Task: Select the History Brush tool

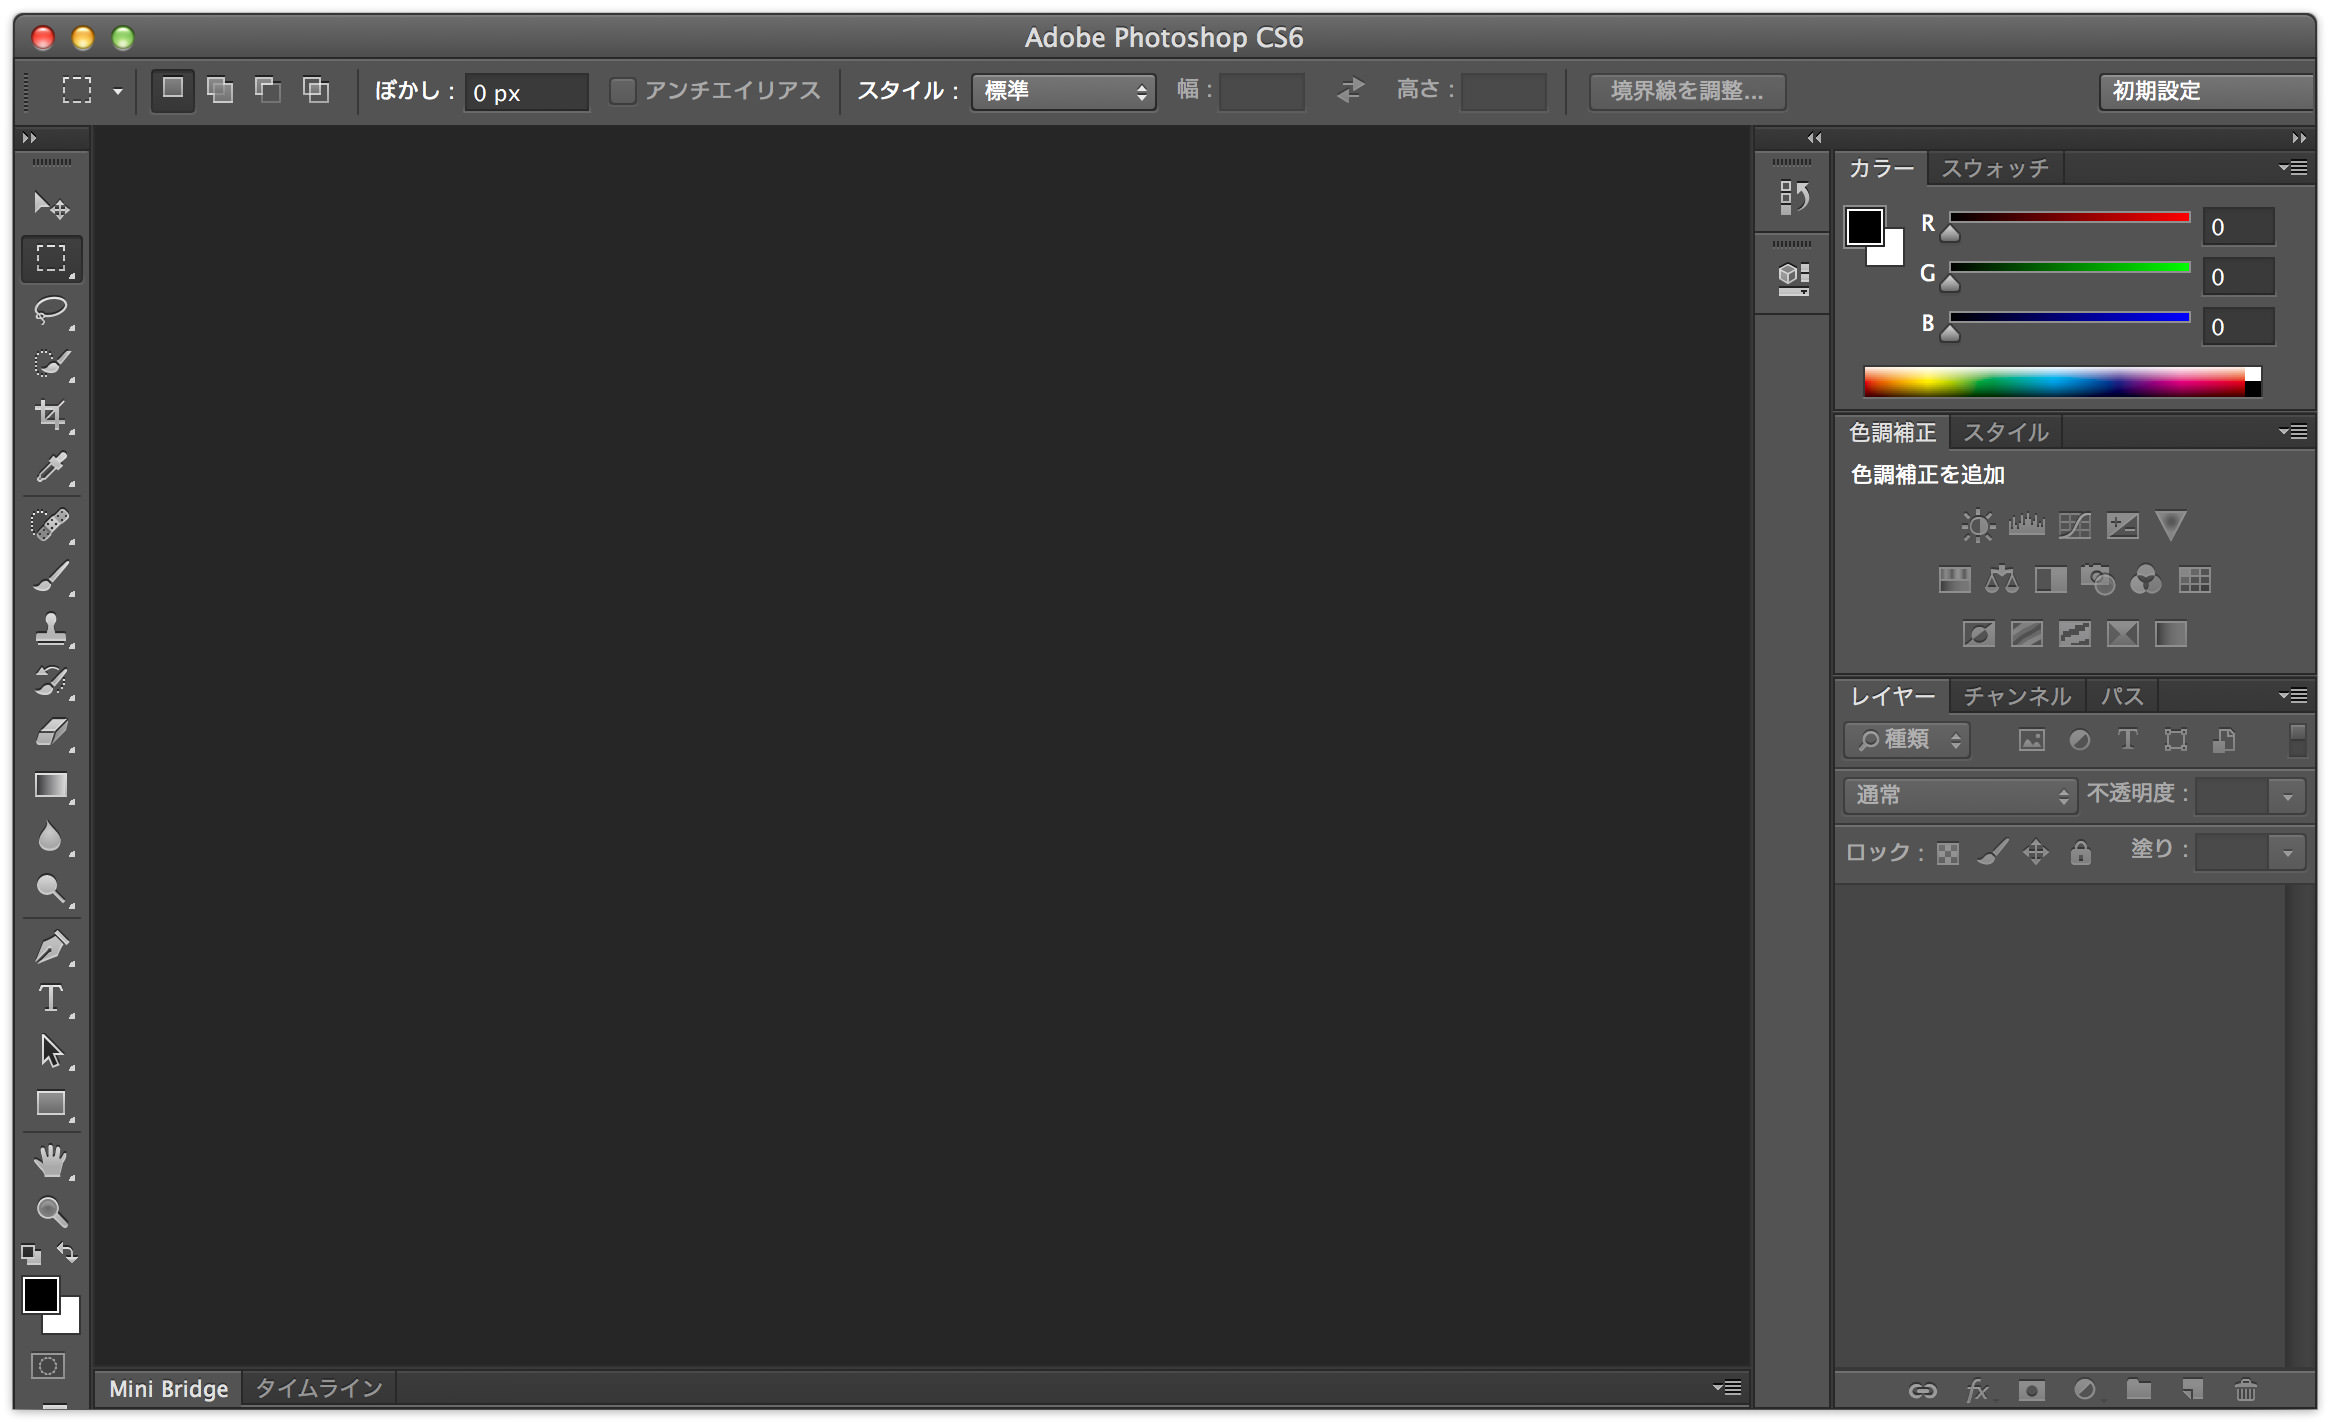Action: point(51,681)
